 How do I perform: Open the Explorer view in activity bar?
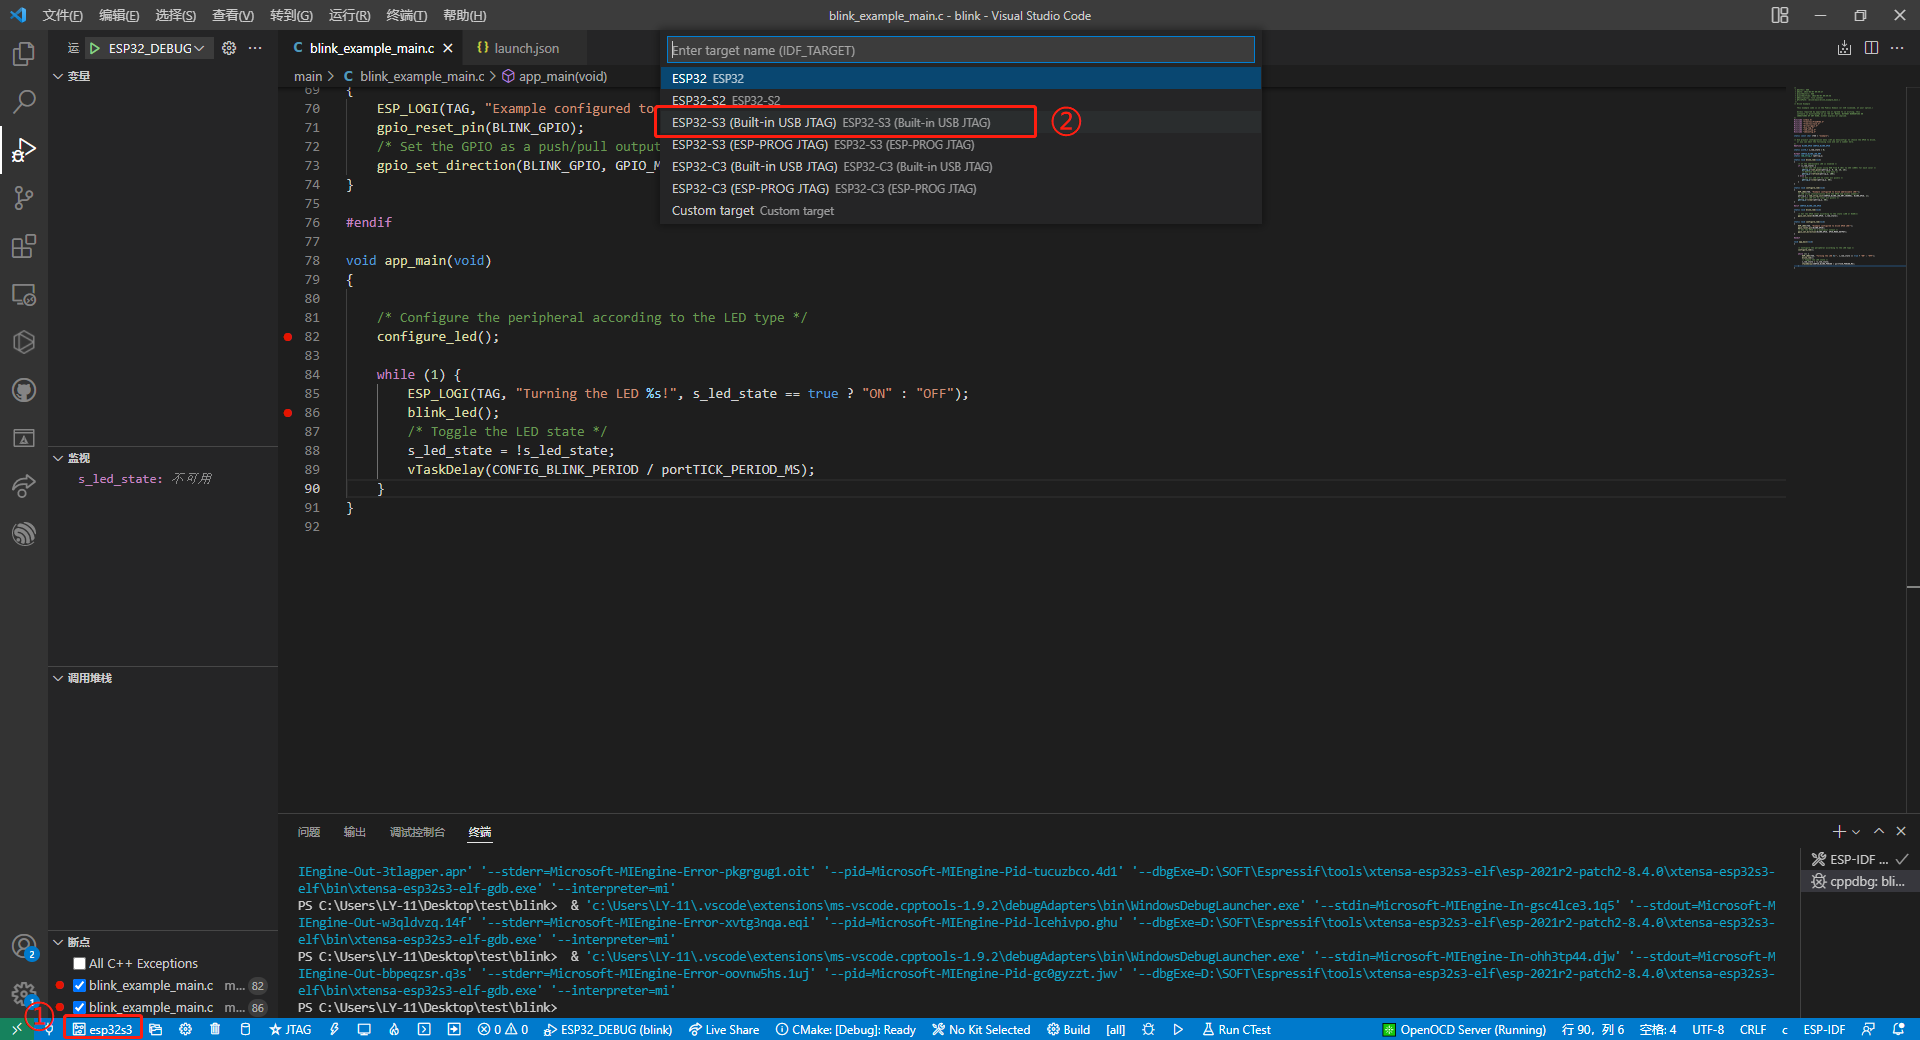[24, 54]
